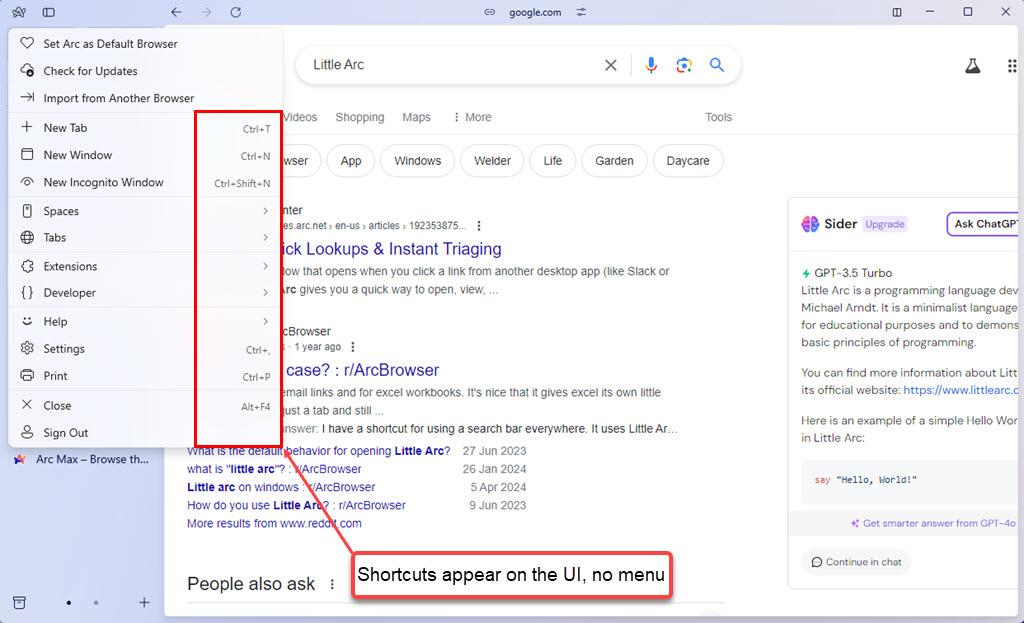Submit search with the magnifier icon

[717, 65]
